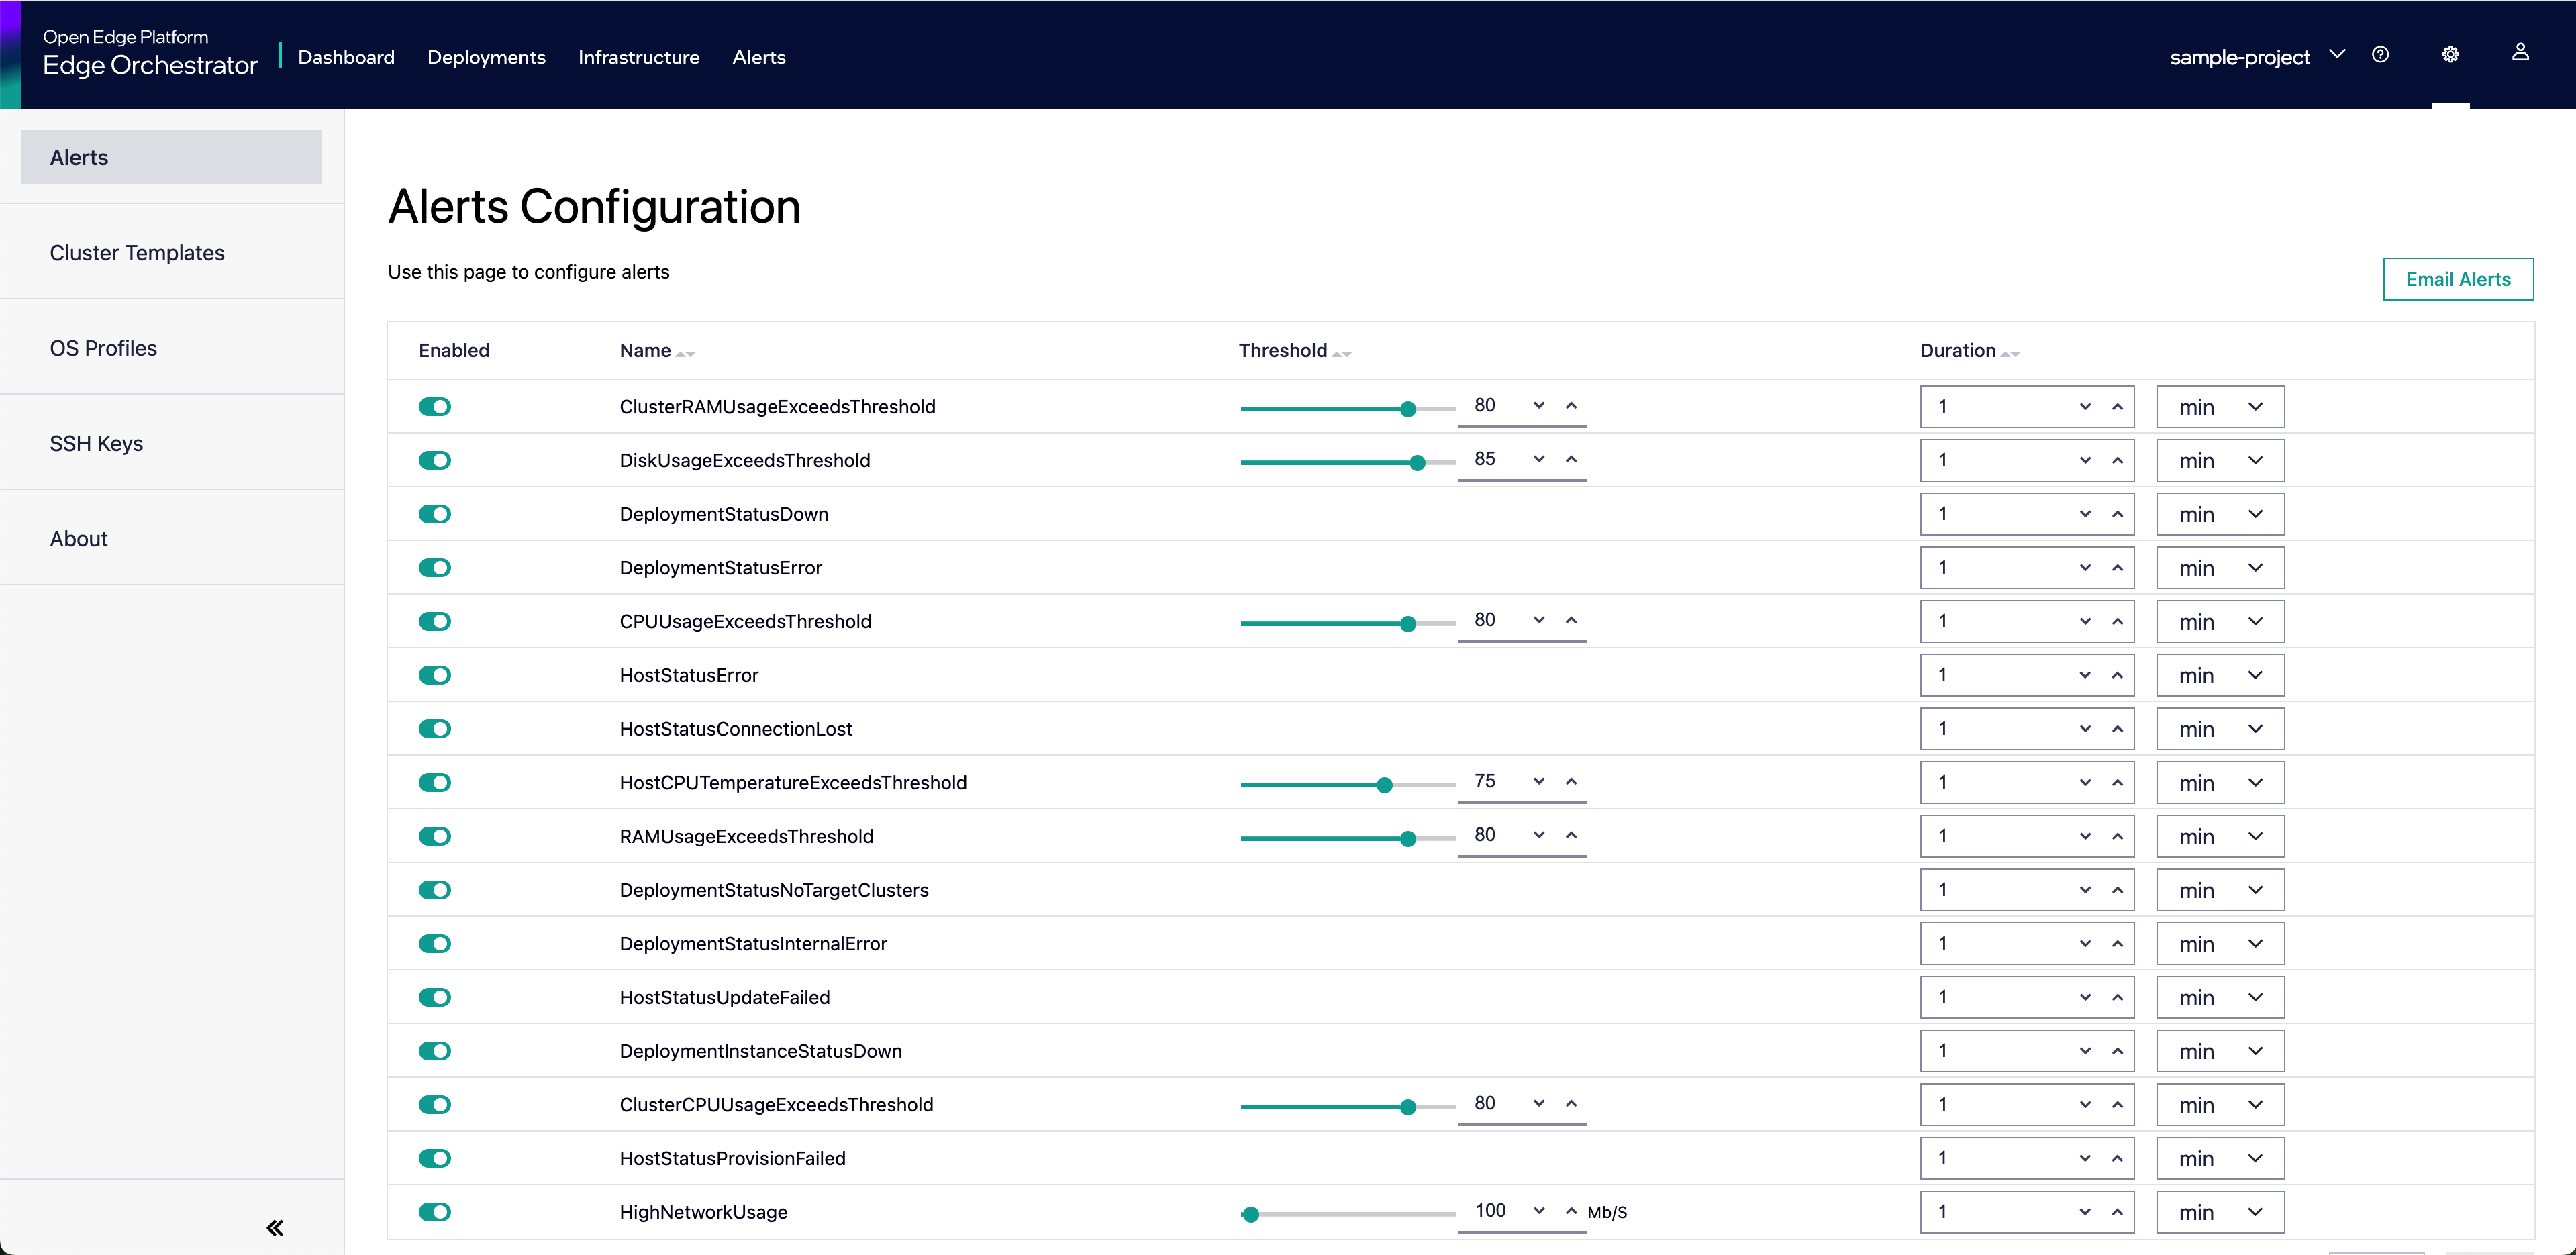Go to the Deployments top menu
2576x1255 pixels.
click(x=486, y=57)
